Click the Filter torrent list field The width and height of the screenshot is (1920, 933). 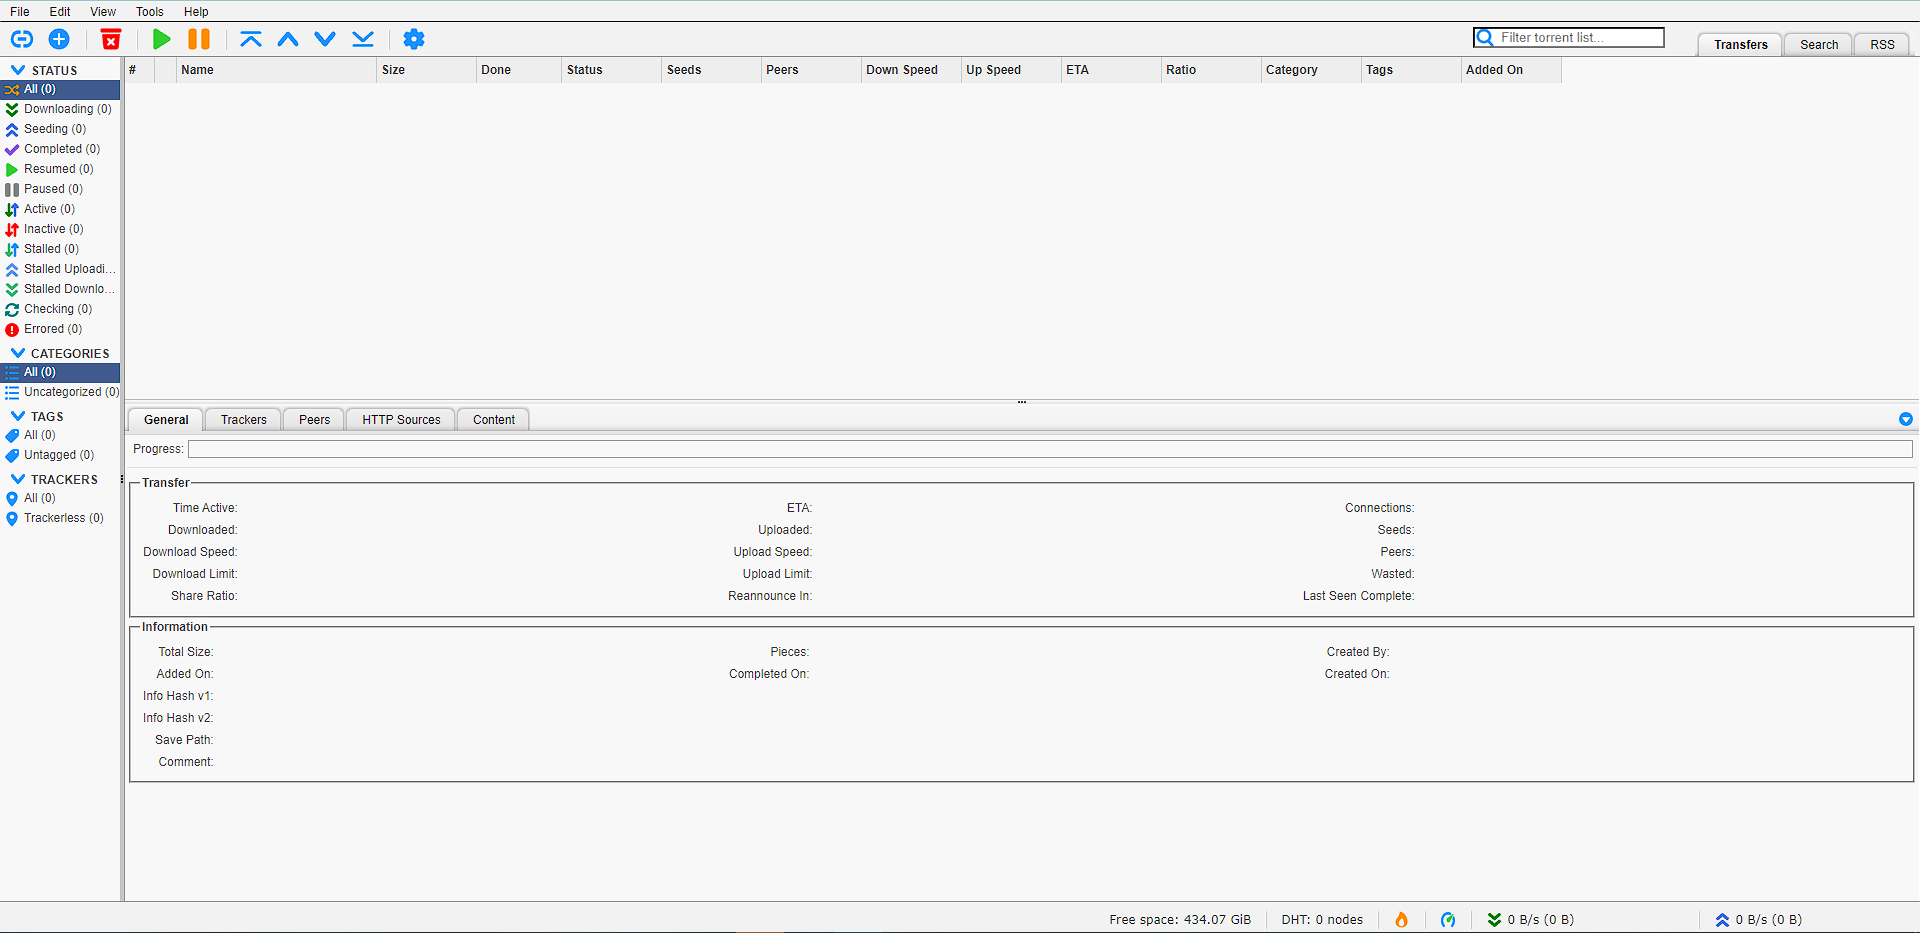pos(1569,38)
